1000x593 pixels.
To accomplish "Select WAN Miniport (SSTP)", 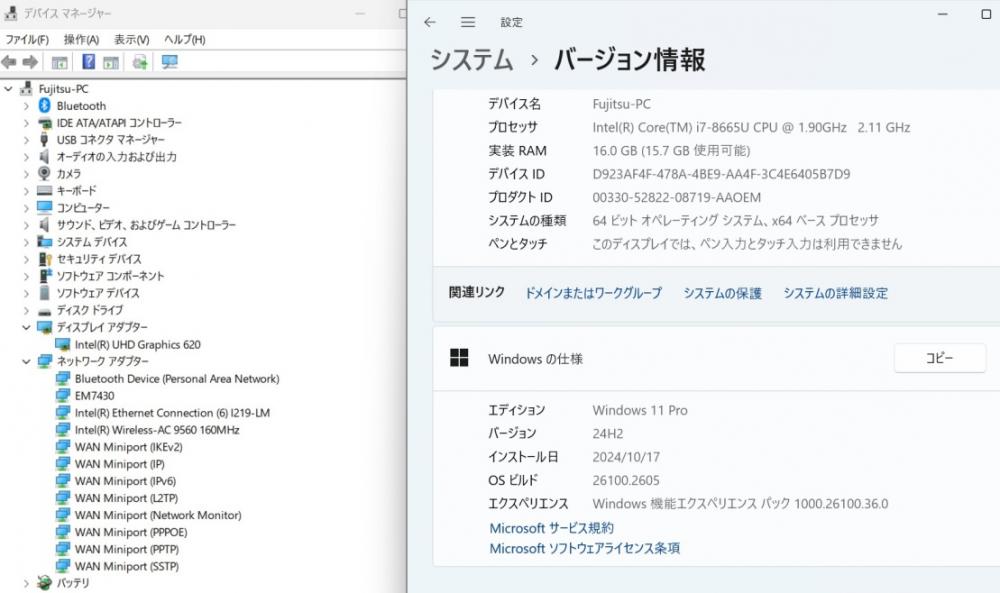I will pyautogui.click(x=127, y=566).
